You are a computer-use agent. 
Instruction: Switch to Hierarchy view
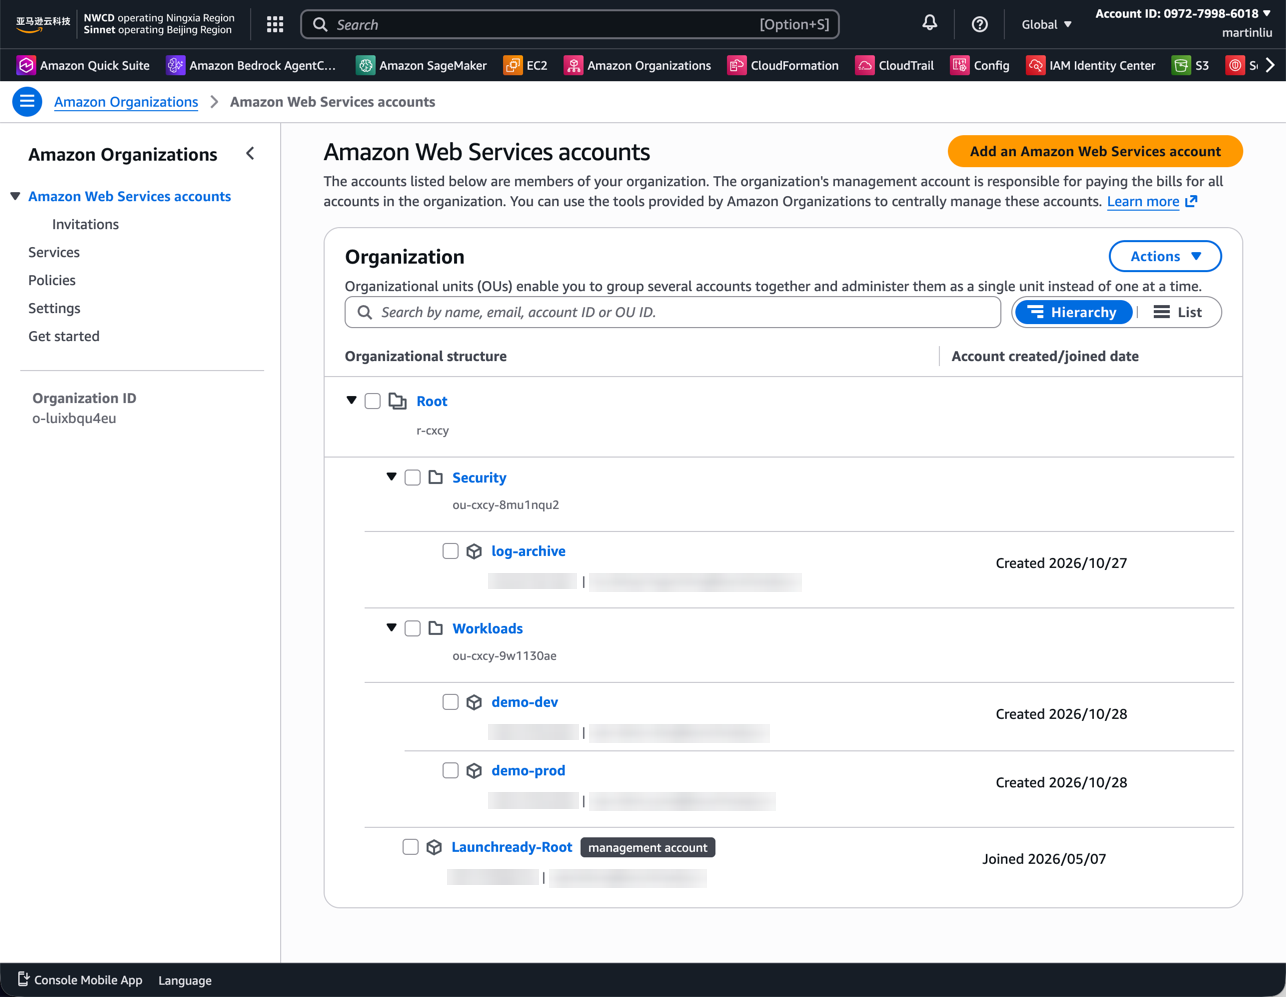pyautogui.click(x=1074, y=312)
